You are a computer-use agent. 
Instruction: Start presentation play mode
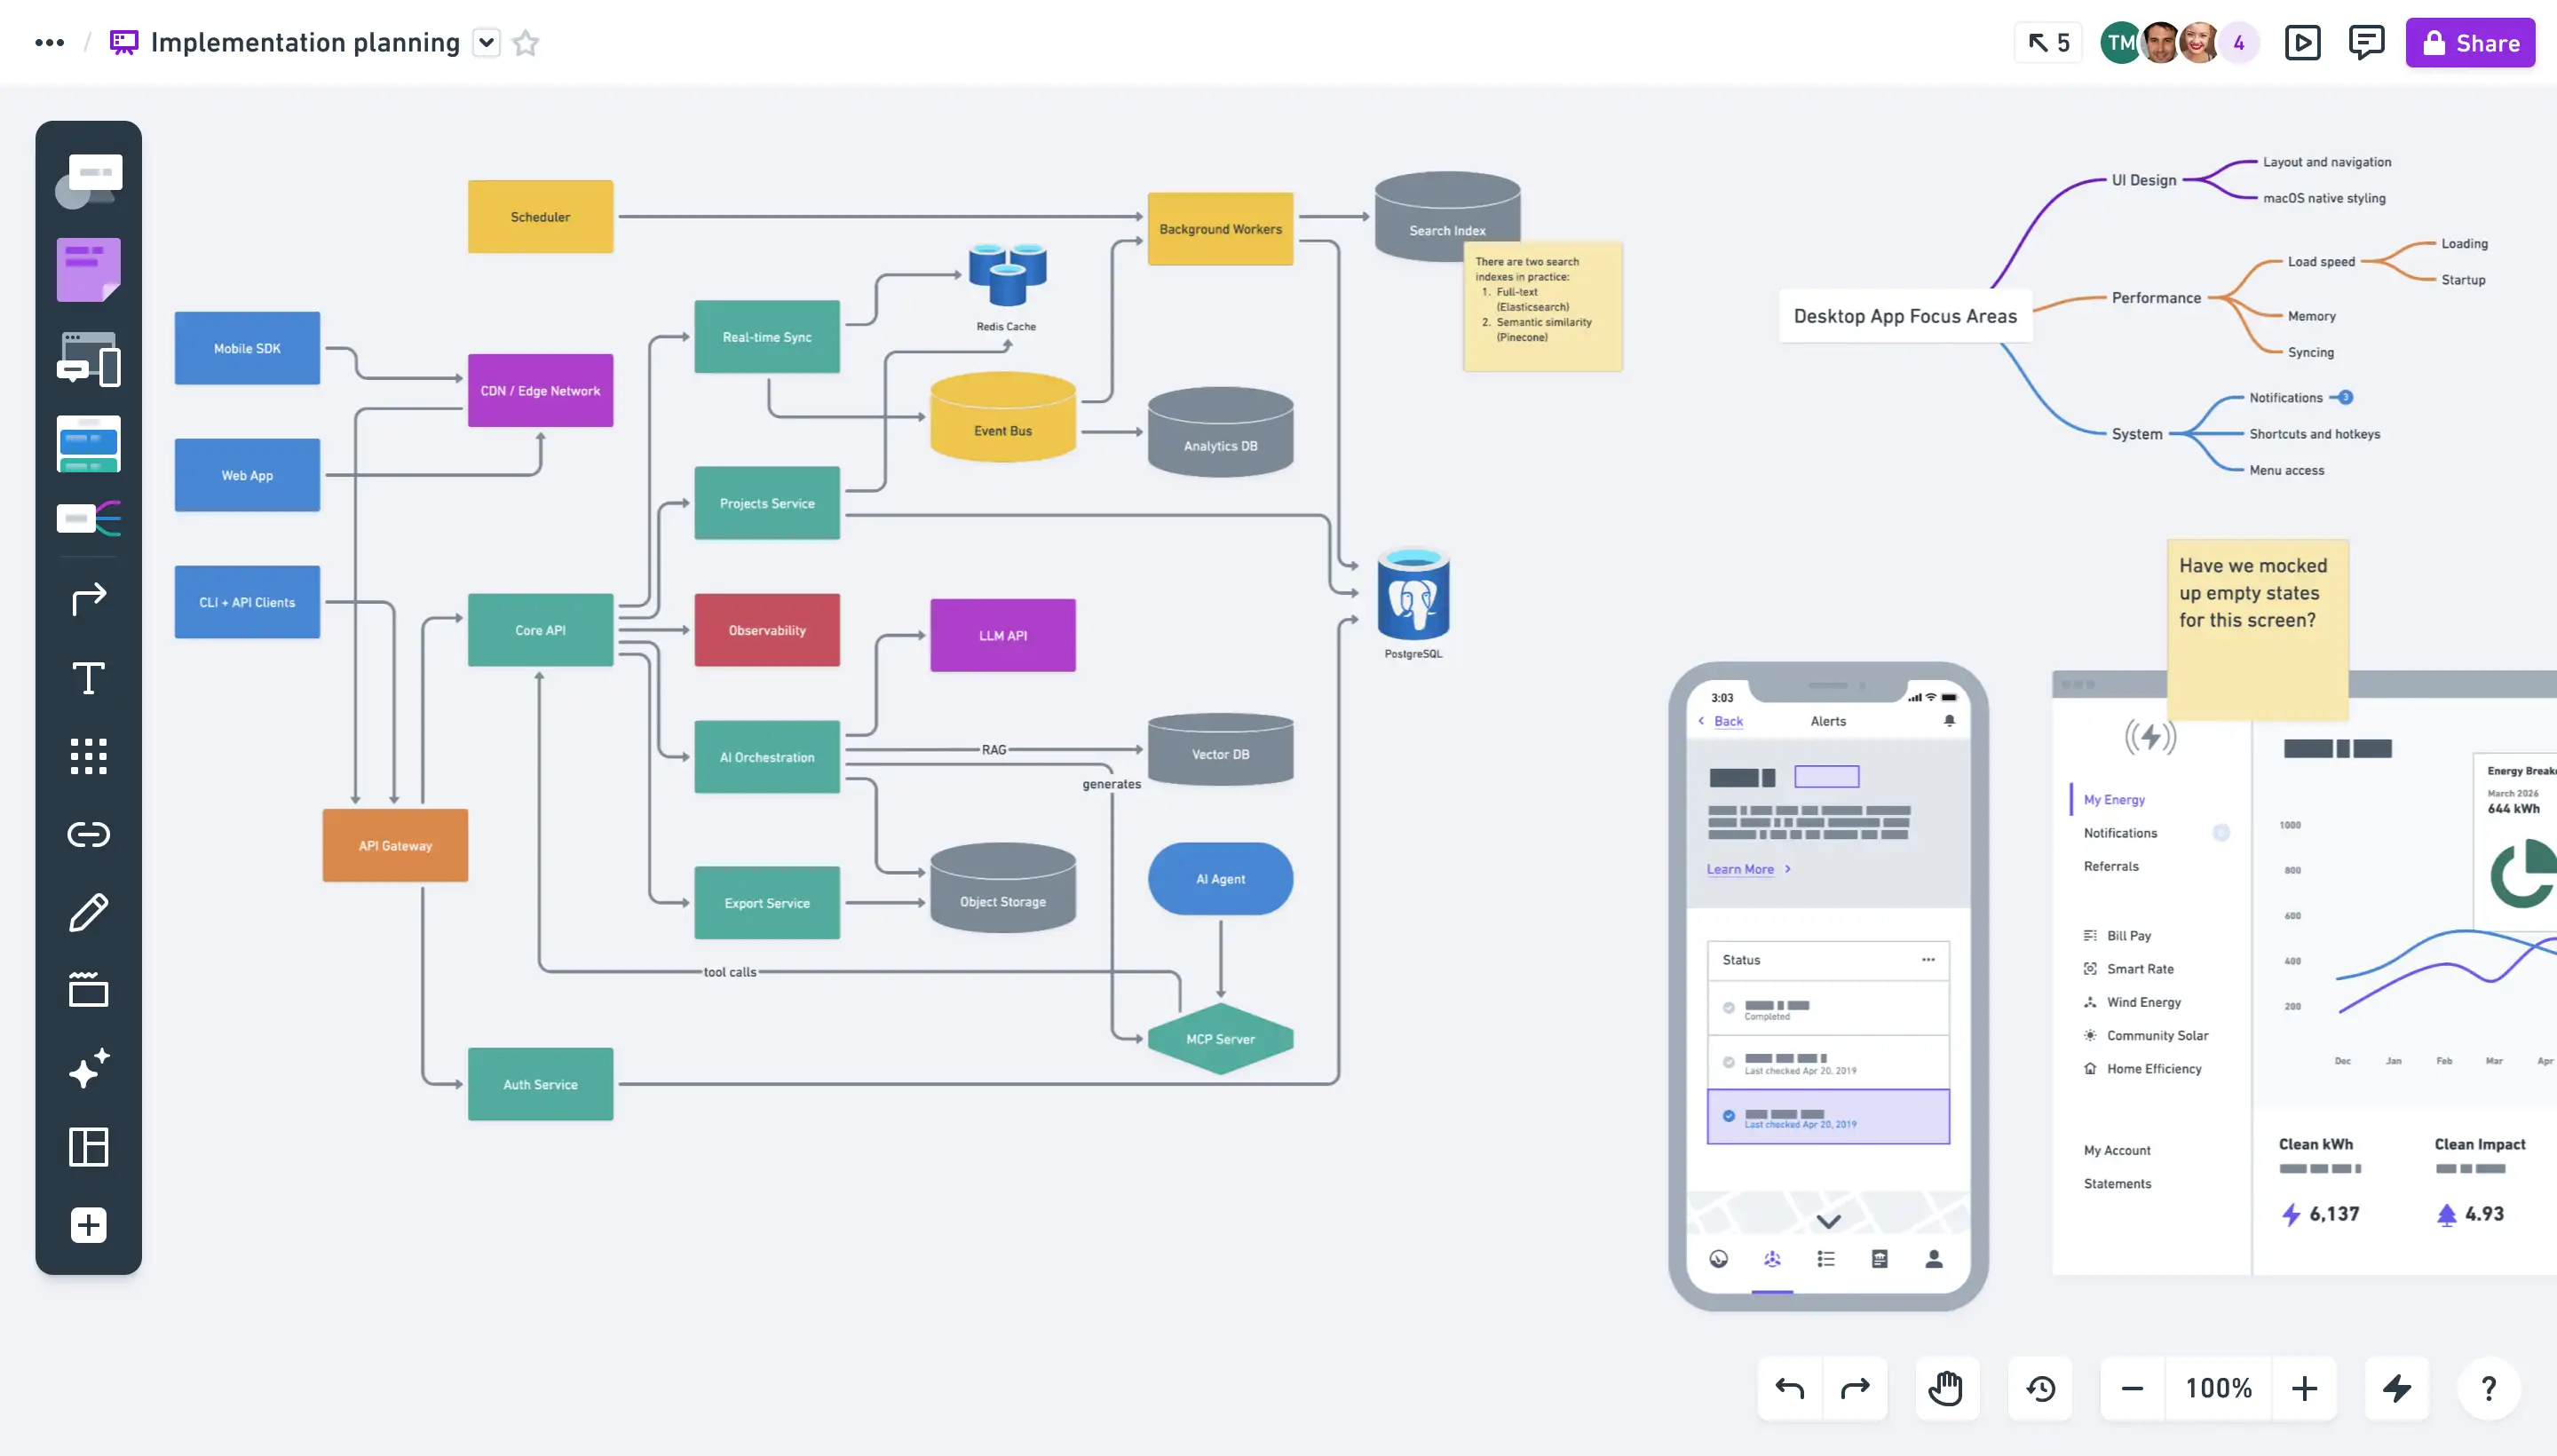point(2302,43)
